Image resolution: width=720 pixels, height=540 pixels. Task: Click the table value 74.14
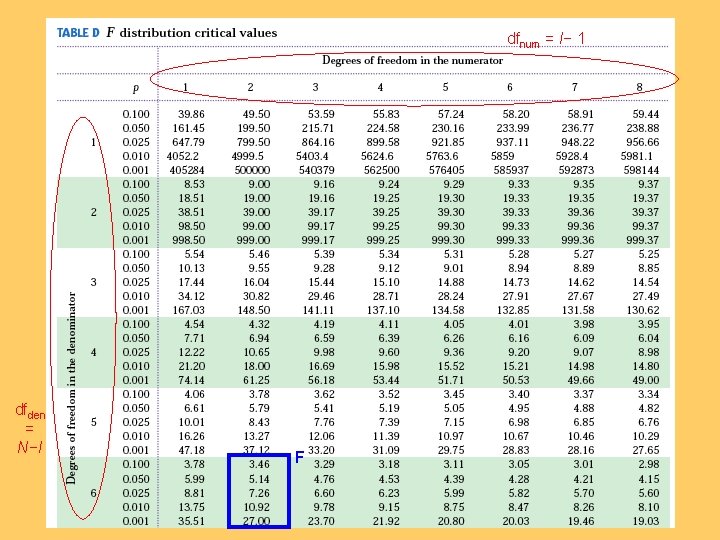click(x=191, y=380)
